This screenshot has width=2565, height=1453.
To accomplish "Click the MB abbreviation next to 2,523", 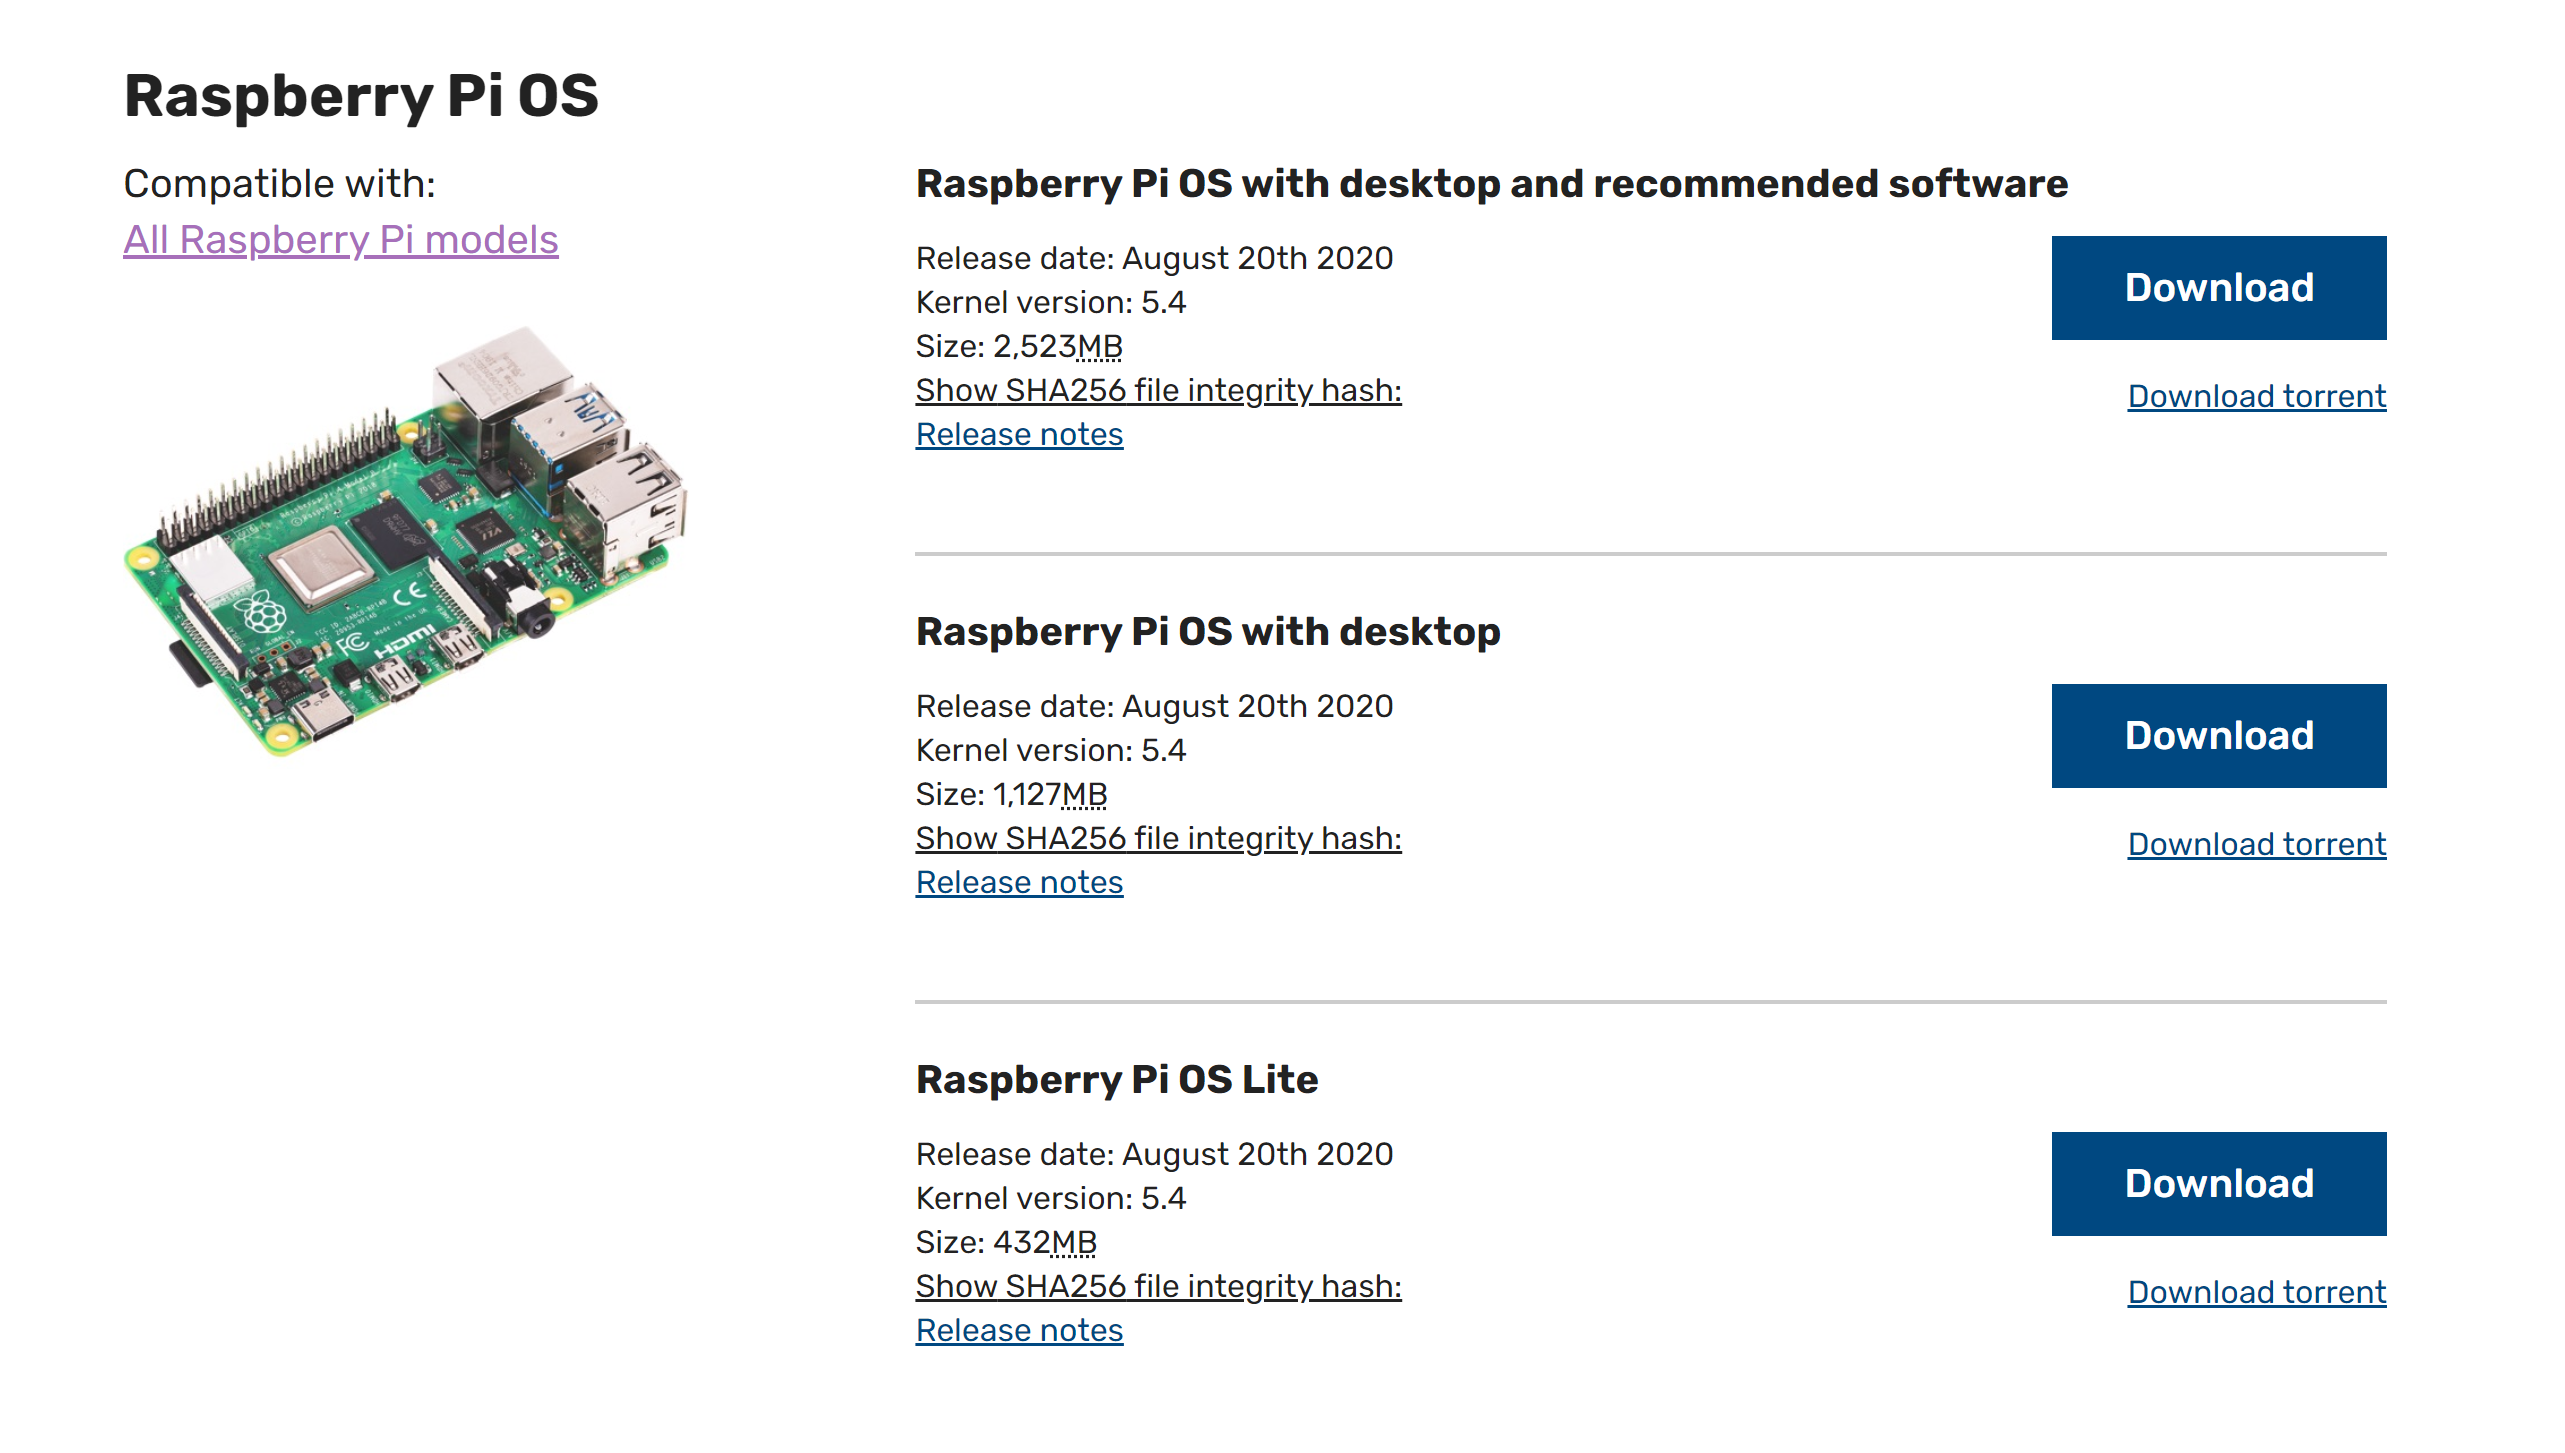I will (1099, 346).
